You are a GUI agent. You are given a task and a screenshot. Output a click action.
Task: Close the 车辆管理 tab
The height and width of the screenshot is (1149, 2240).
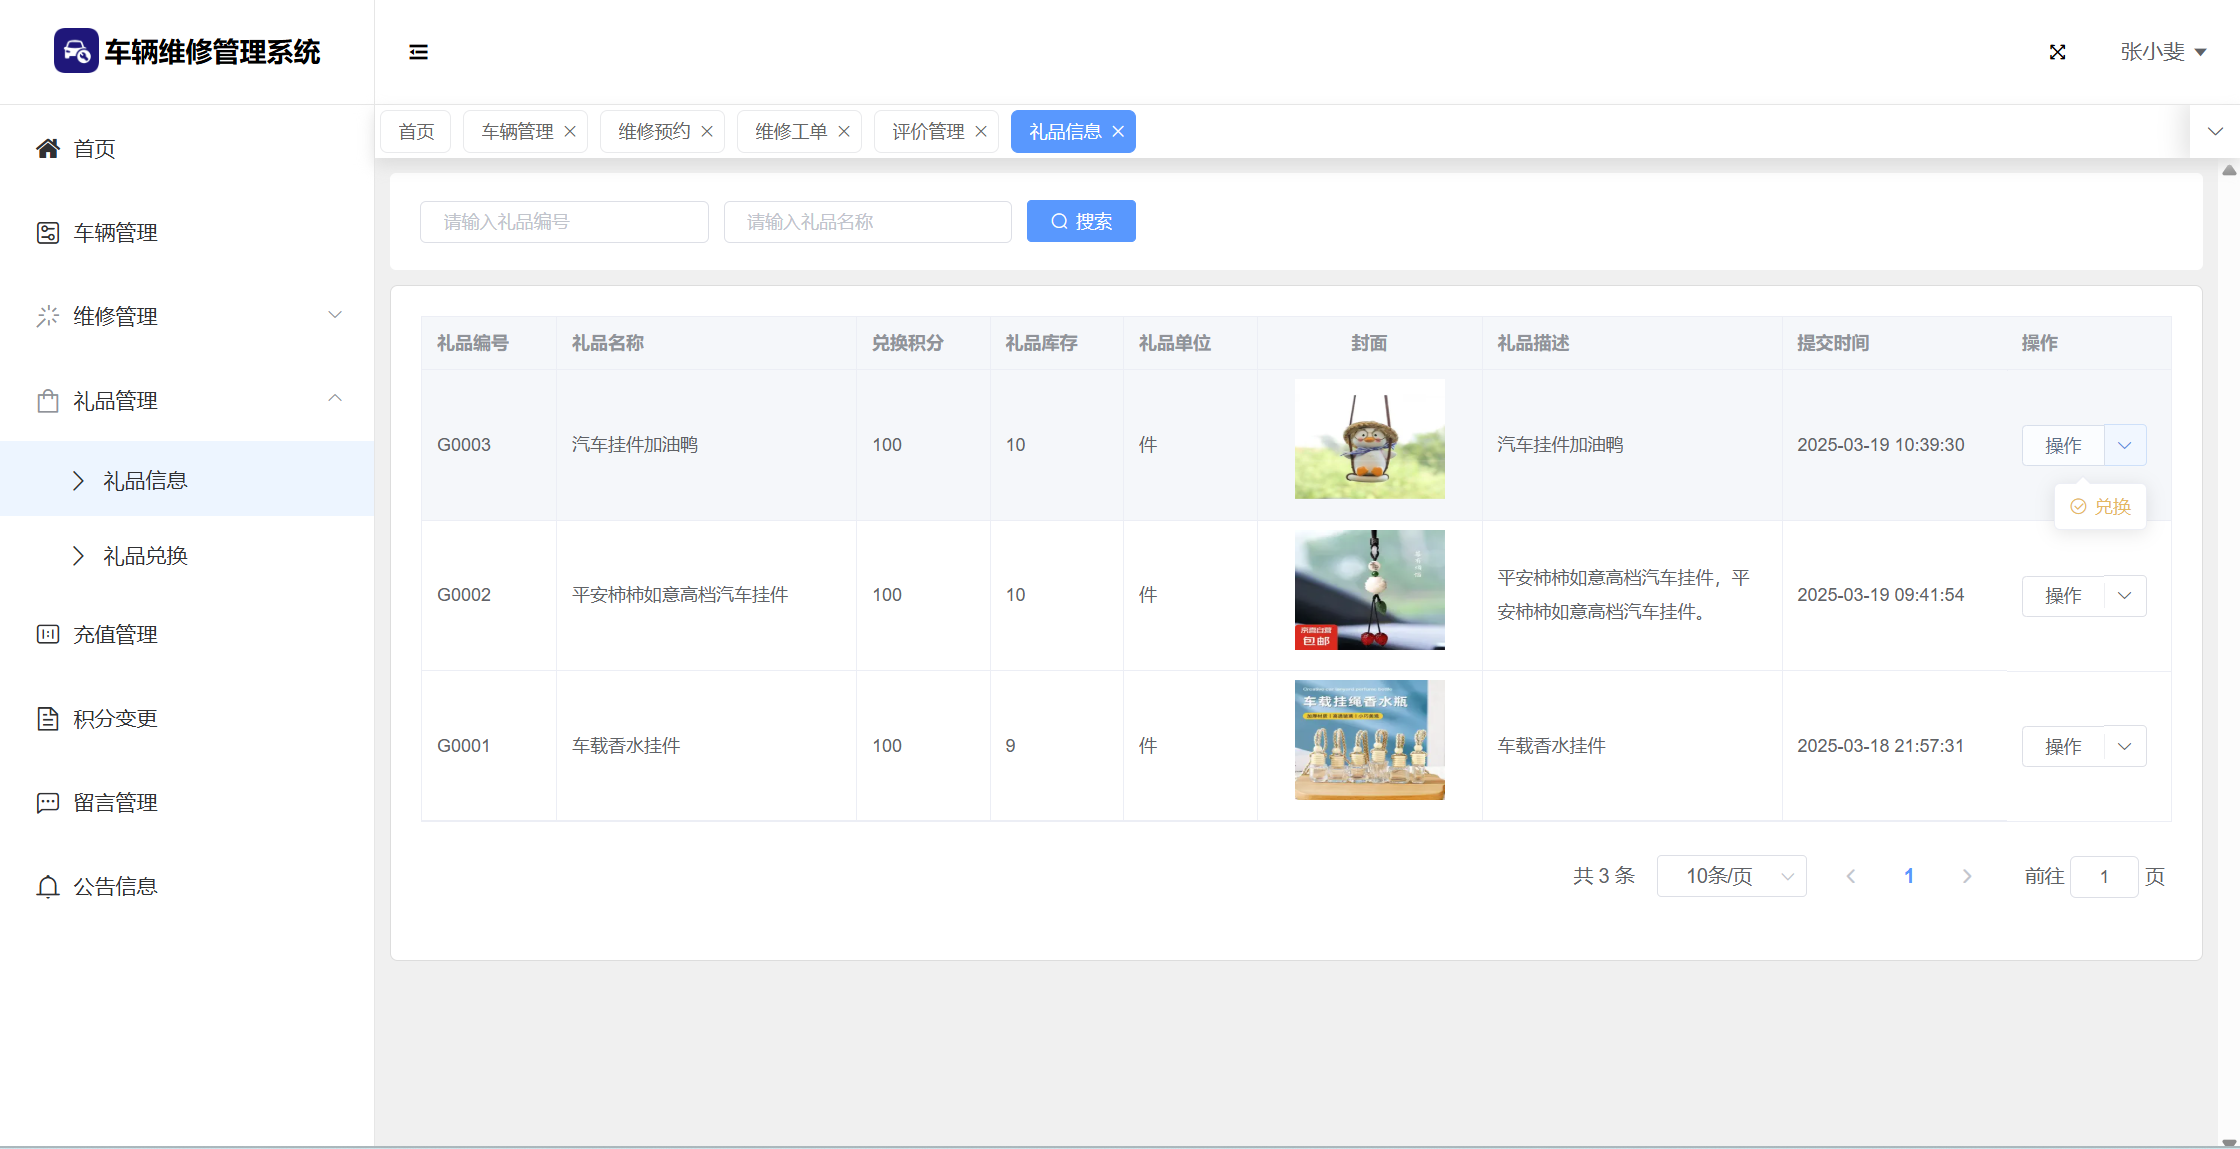pos(570,132)
